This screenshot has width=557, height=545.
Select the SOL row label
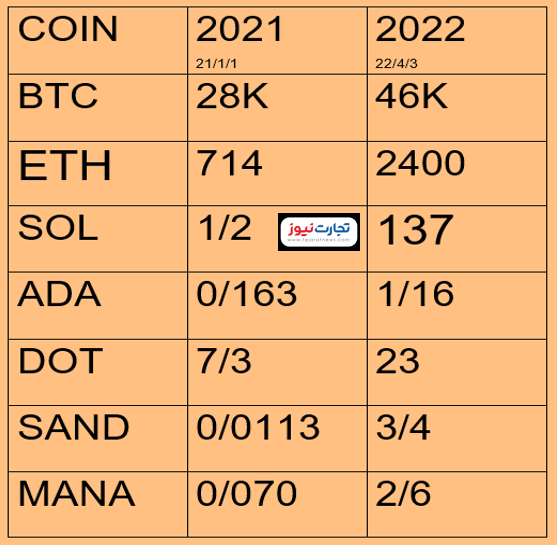pyautogui.click(x=98, y=239)
